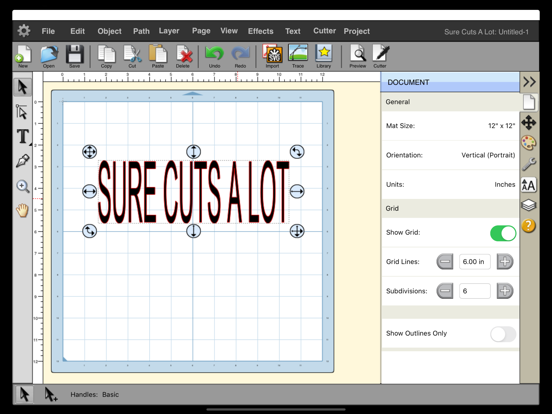Decrease Grid Lines value
The height and width of the screenshot is (414, 552).
click(445, 262)
